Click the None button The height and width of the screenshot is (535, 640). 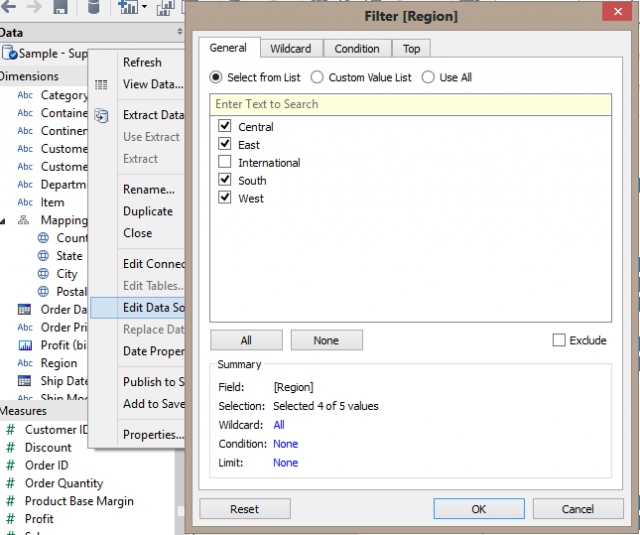tap(326, 340)
